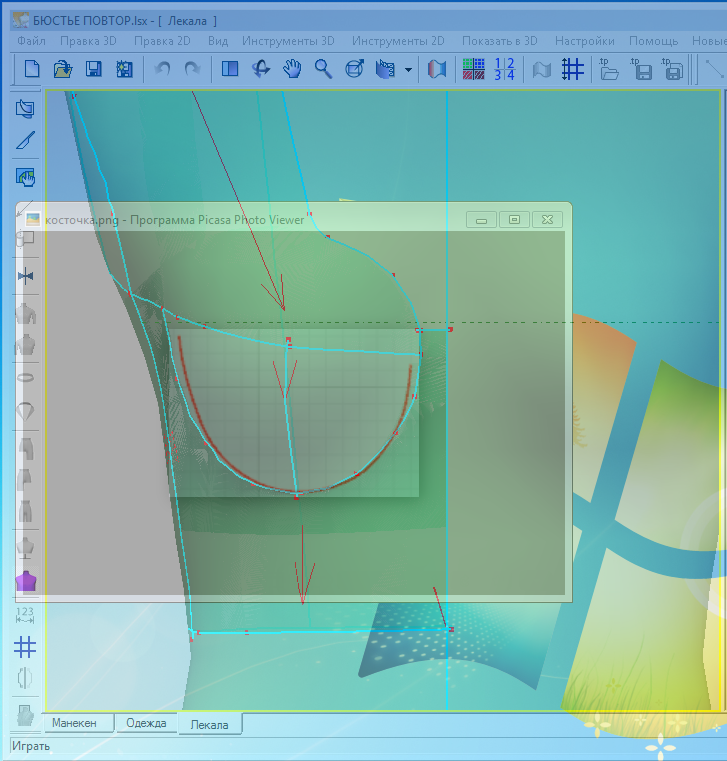This screenshot has height=761, width=727.
Task: Click the symmetry mirror icon in left sidebar
Action: coord(25,277)
